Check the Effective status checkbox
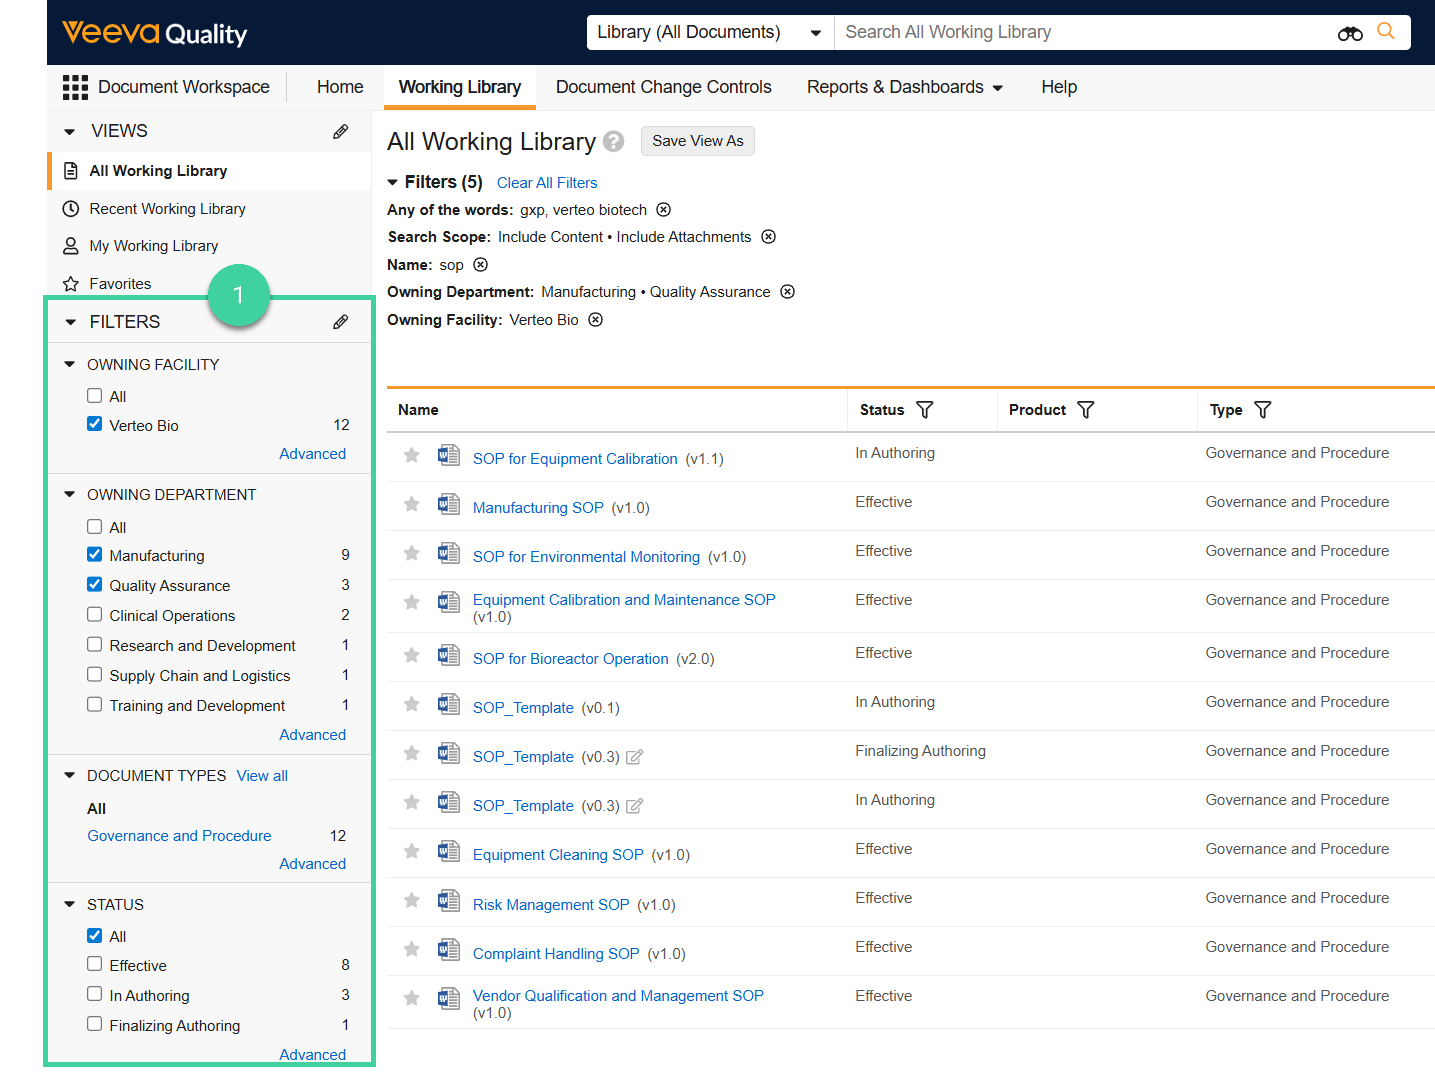The image size is (1435, 1086). click(94, 965)
